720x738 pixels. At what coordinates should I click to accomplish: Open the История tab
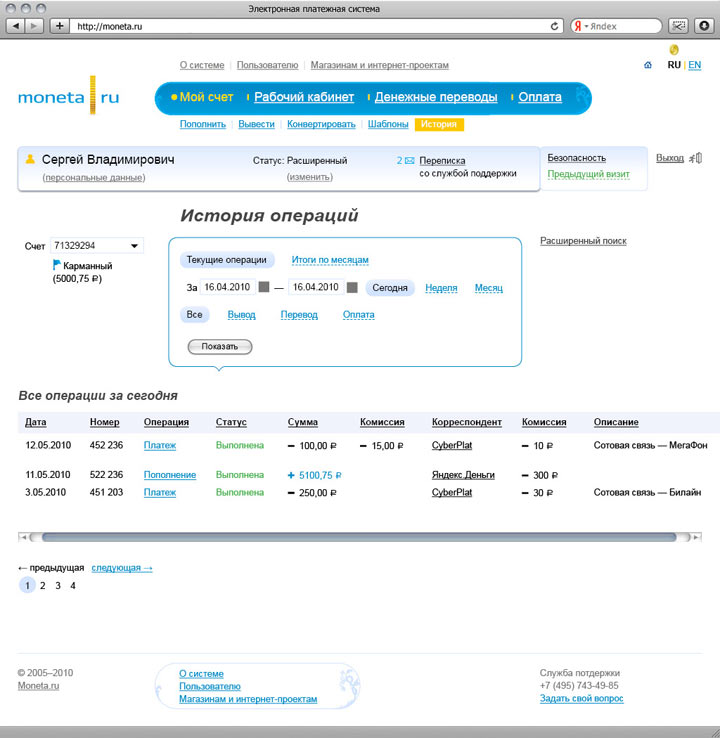tap(439, 125)
